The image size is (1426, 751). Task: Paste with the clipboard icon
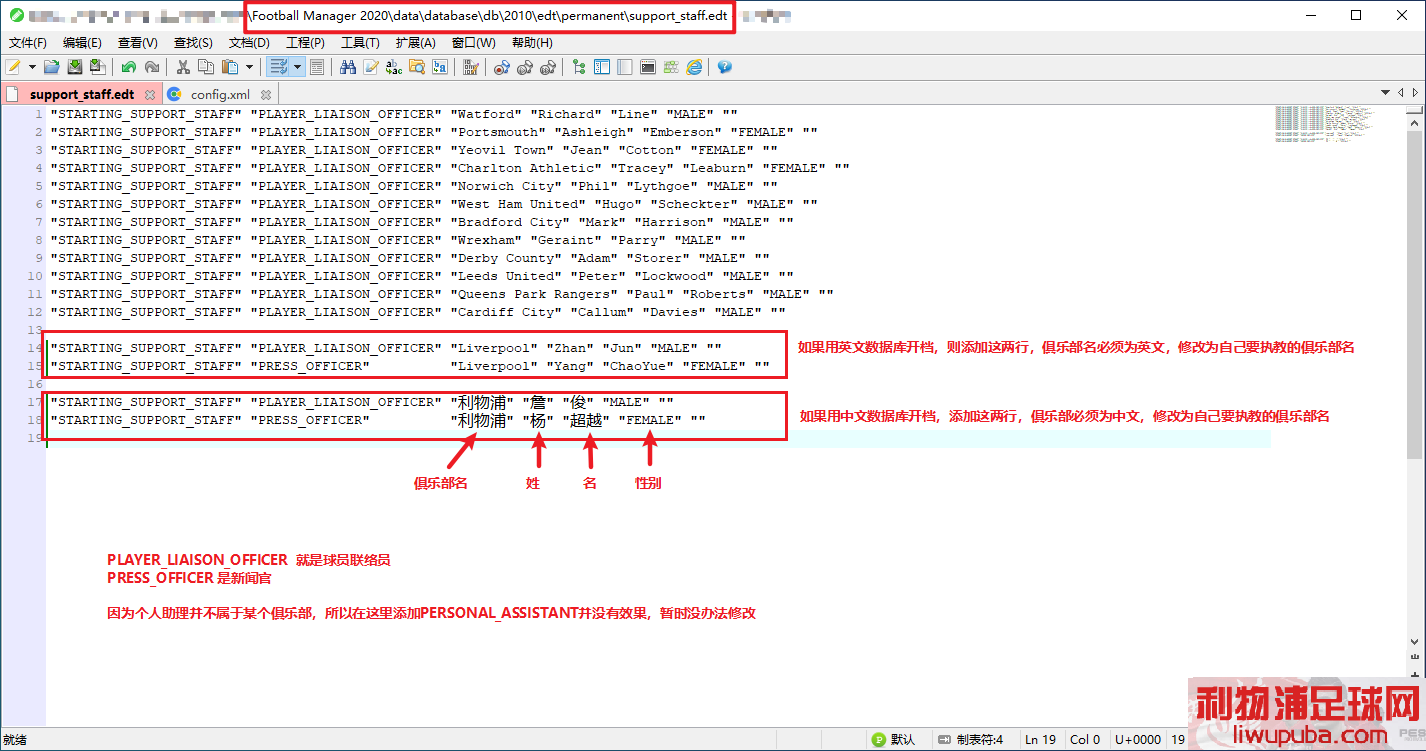(230, 67)
